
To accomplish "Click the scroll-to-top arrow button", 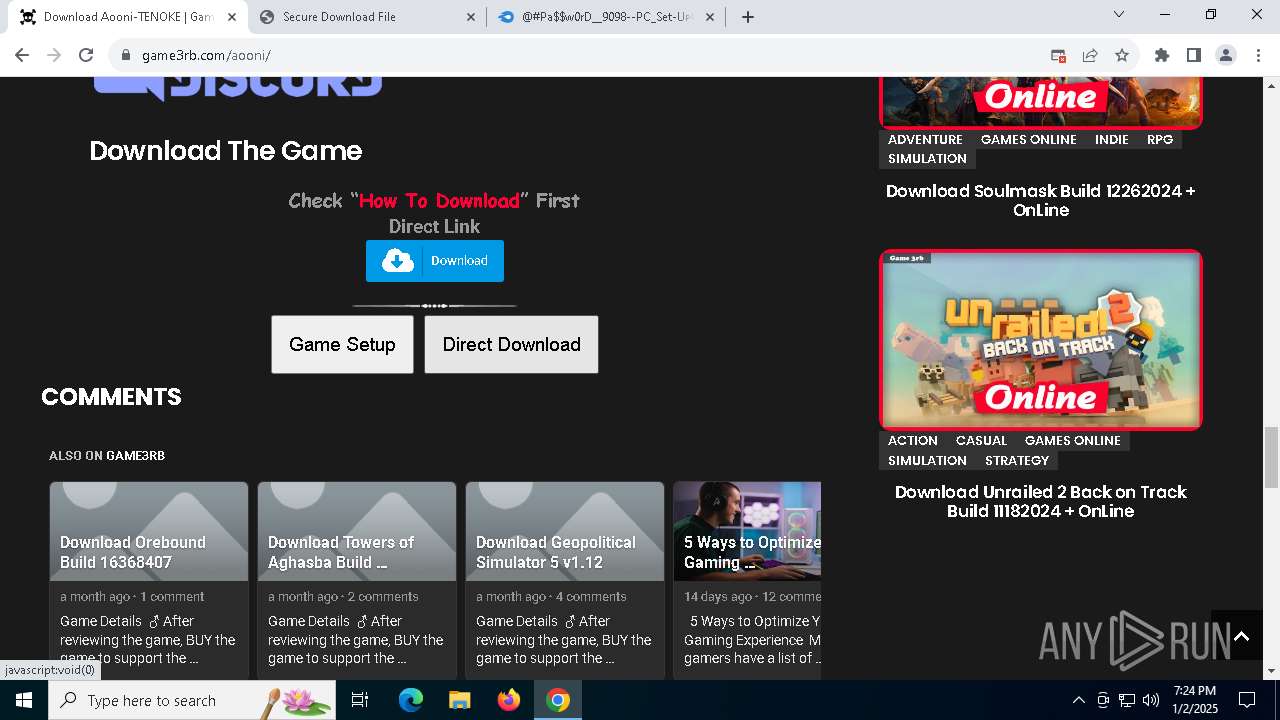I will click(1241, 636).
